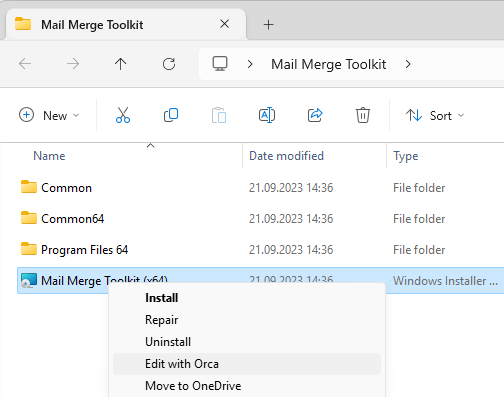Close the Mail Merge Toolkit tab
The image size is (504, 397).
coord(225,24)
